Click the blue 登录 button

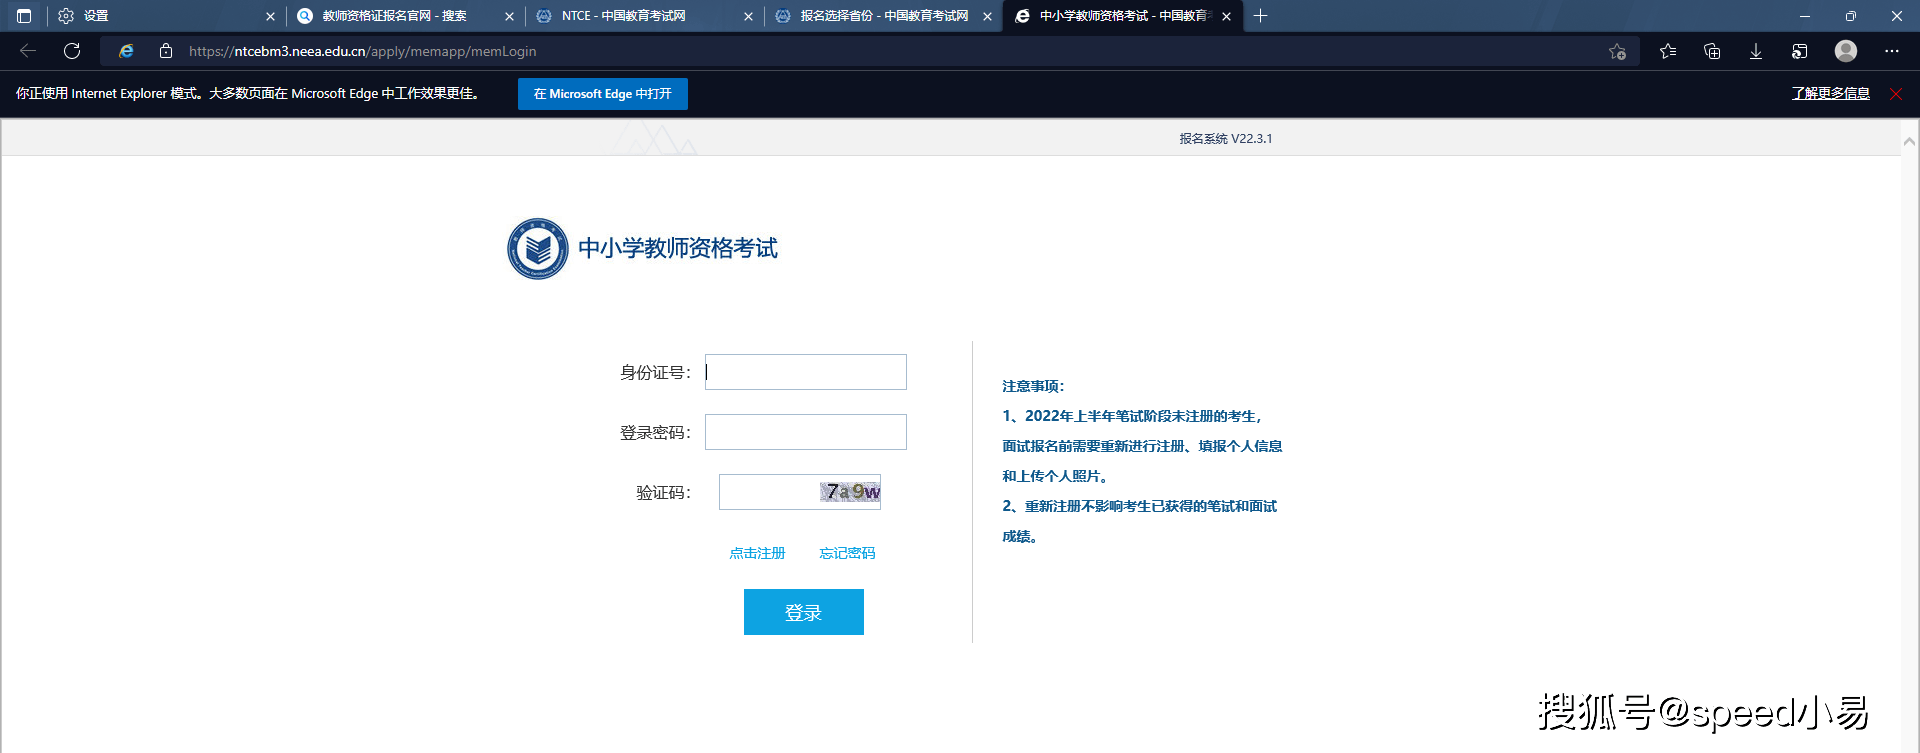click(803, 612)
